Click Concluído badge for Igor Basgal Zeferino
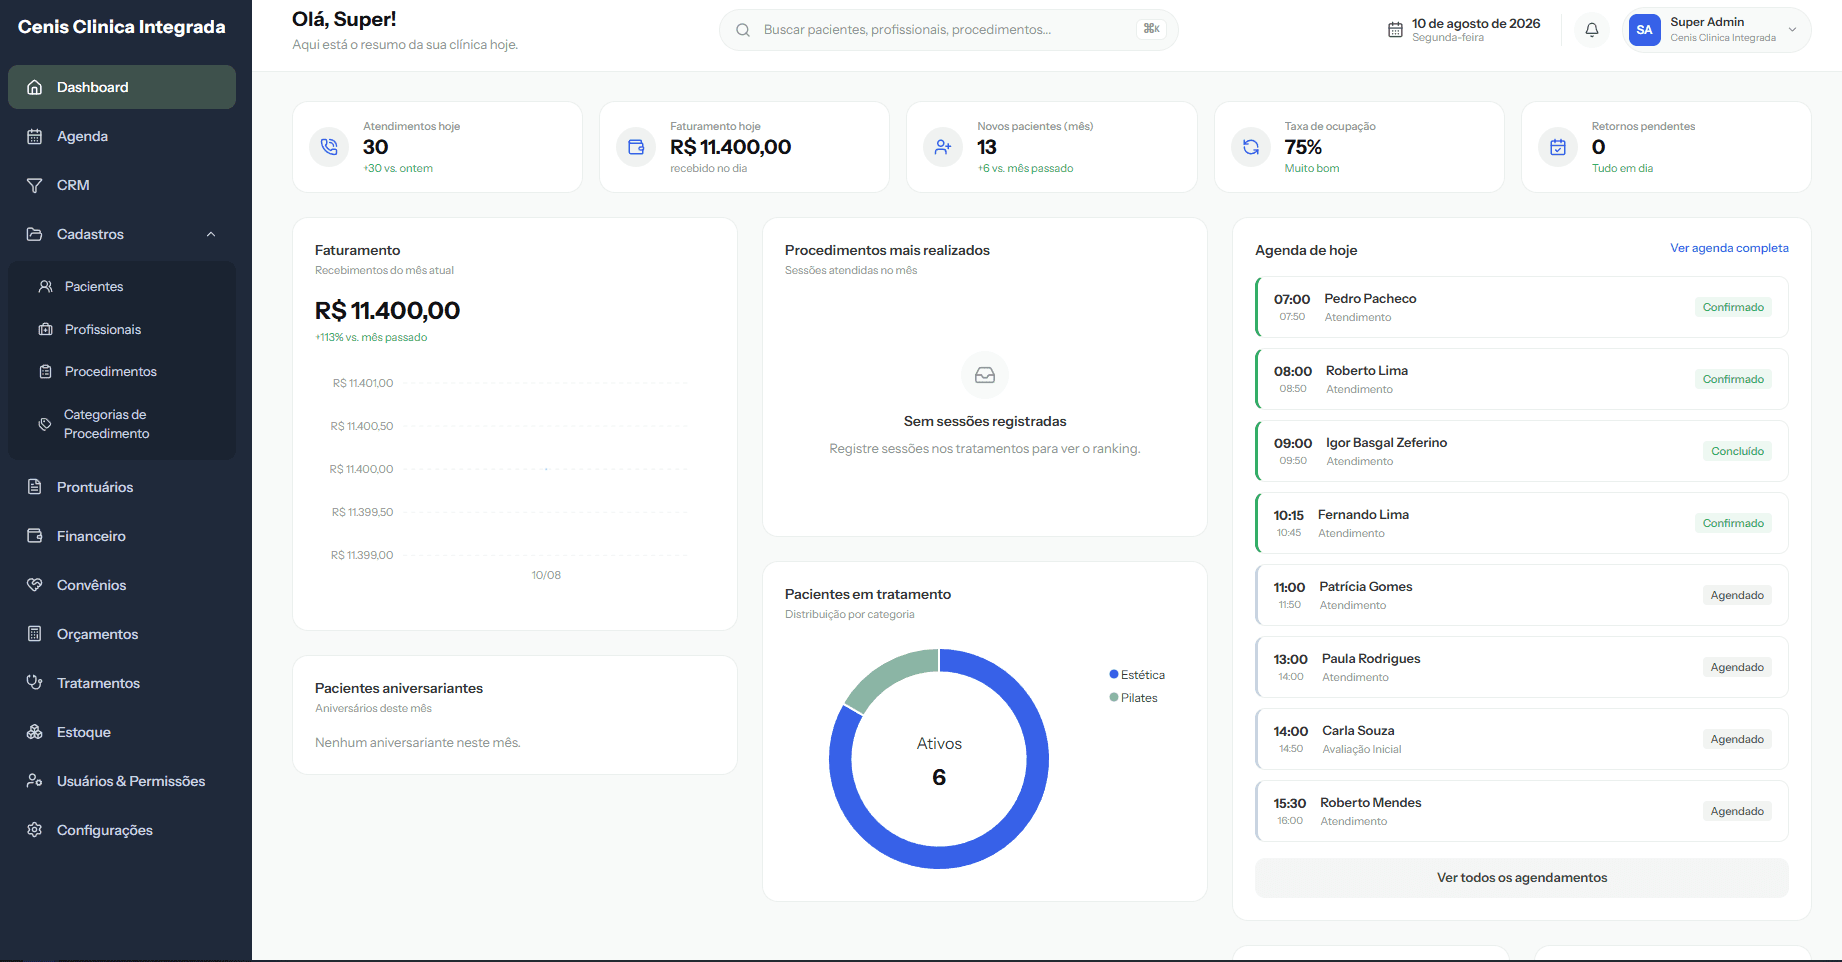Viewport: 1842px width, 962px height. pos(1737,451)
